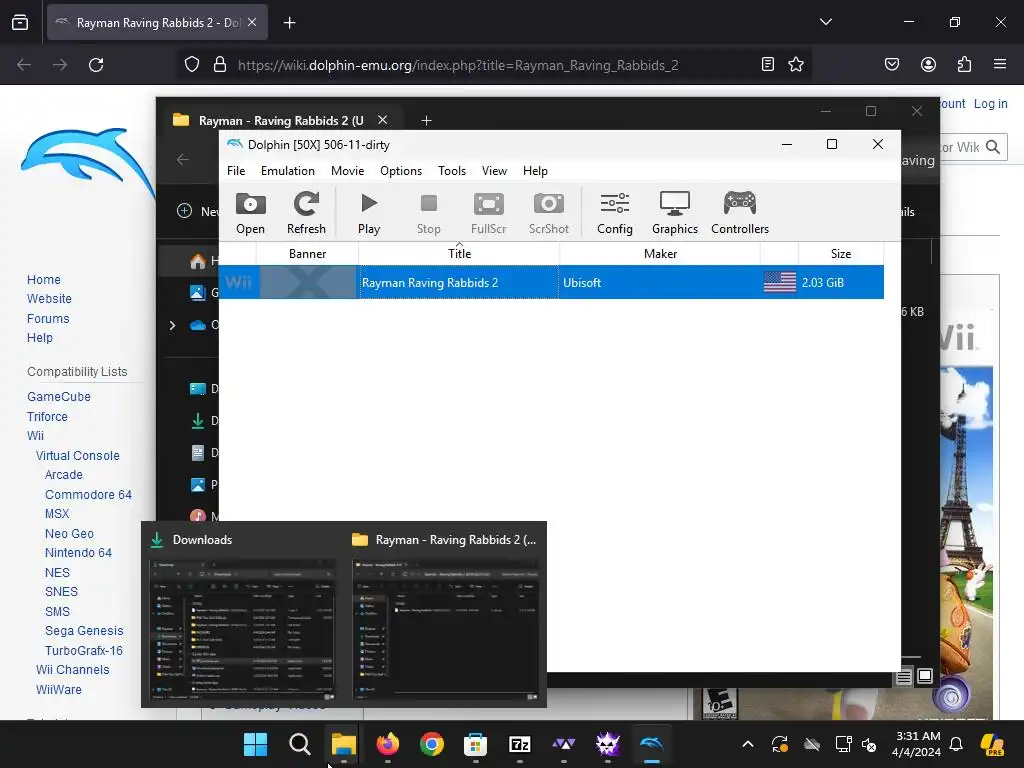
Task: Open Firefox account icon
Action: tap(928, 64)
